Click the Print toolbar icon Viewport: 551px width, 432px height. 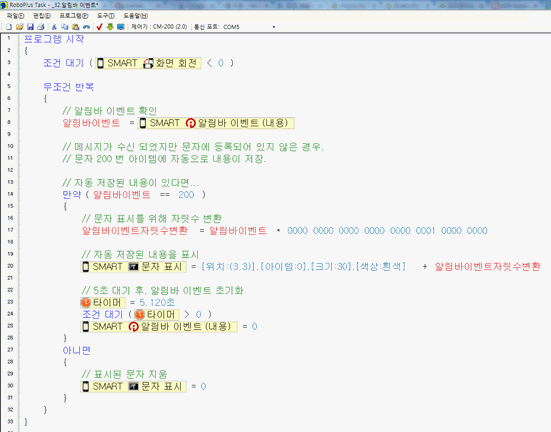(x=41, y=27)
